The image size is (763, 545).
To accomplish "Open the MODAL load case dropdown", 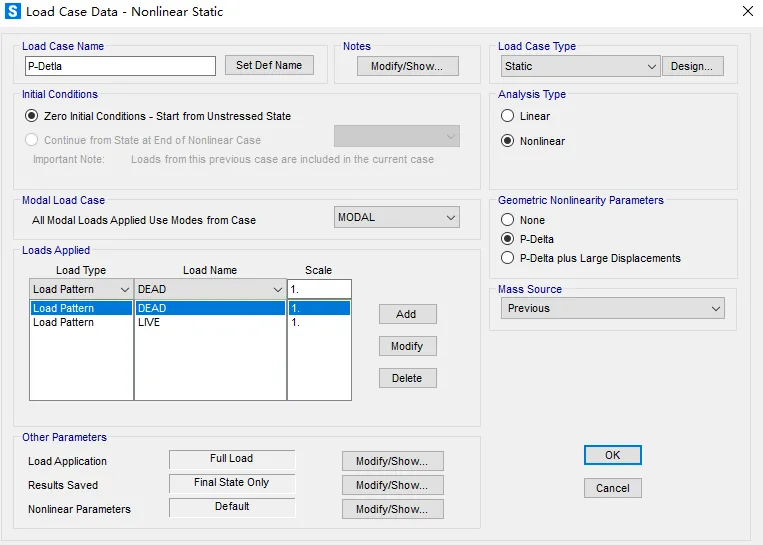I will (x=397, y=218).
